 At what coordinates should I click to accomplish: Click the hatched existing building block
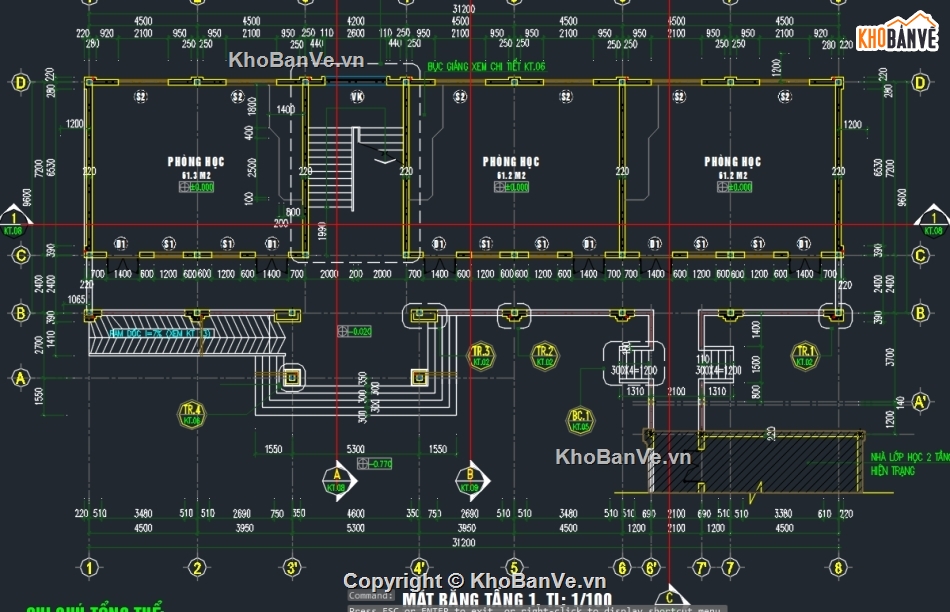click(x=755, y=462)
